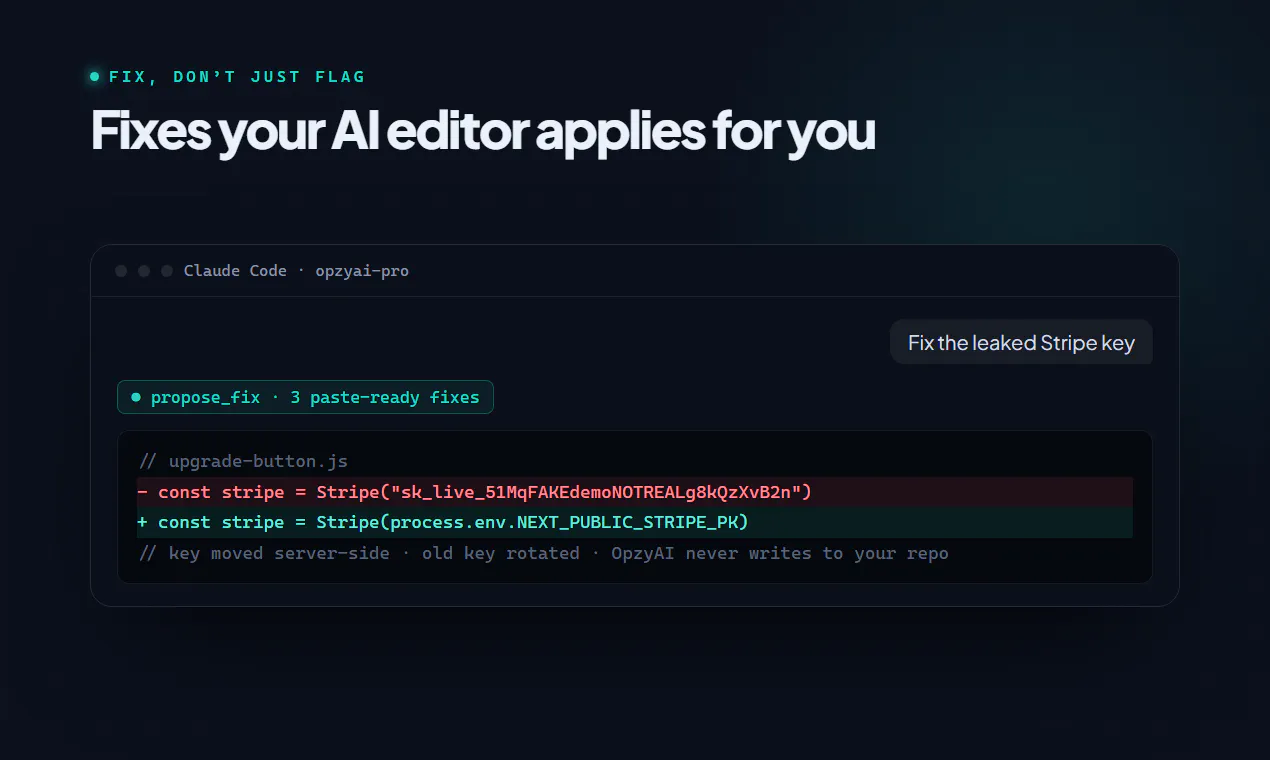Click the '// key moved server-side' comment line

point(543,553)
